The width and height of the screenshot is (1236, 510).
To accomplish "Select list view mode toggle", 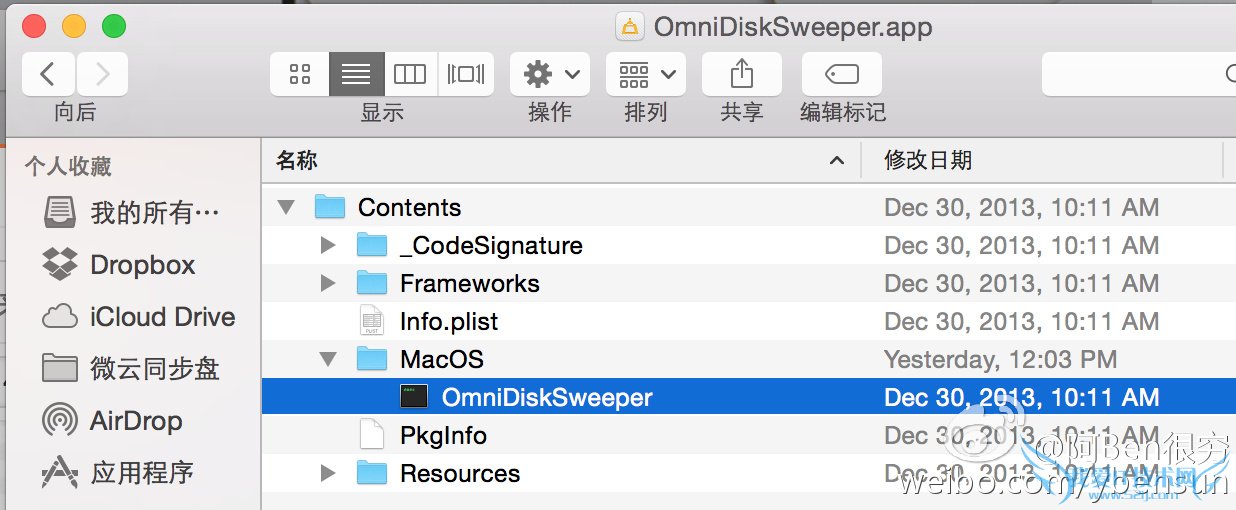I will pos(356,74).
